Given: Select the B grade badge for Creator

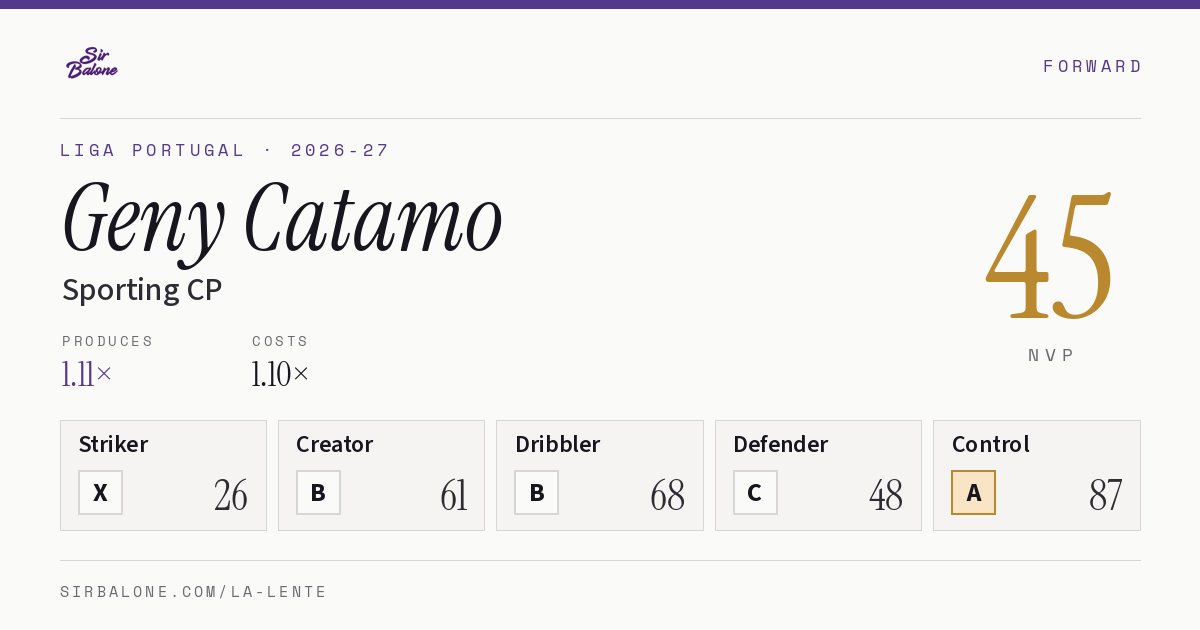Looking at the screenshot, I should 318,492.
